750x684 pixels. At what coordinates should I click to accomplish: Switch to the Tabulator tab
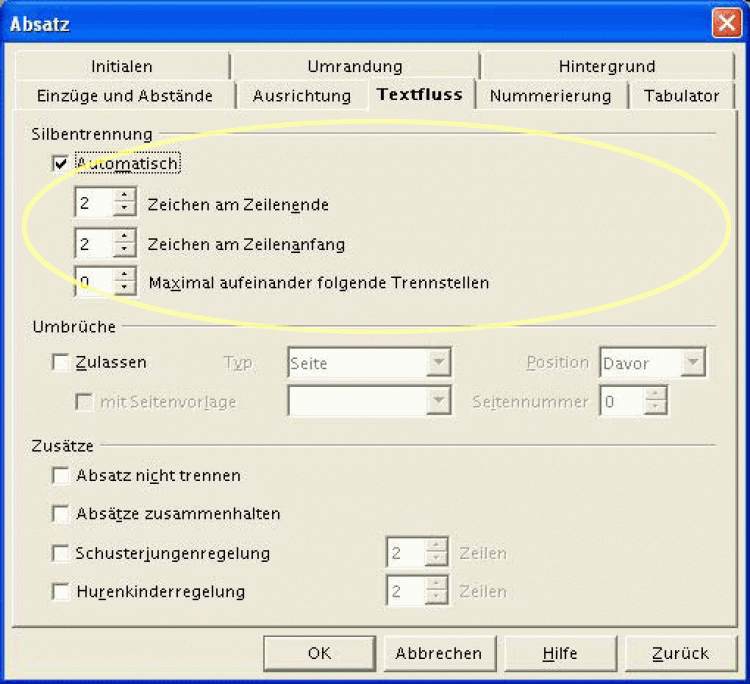pyautogui.click(x=681, y=96)
